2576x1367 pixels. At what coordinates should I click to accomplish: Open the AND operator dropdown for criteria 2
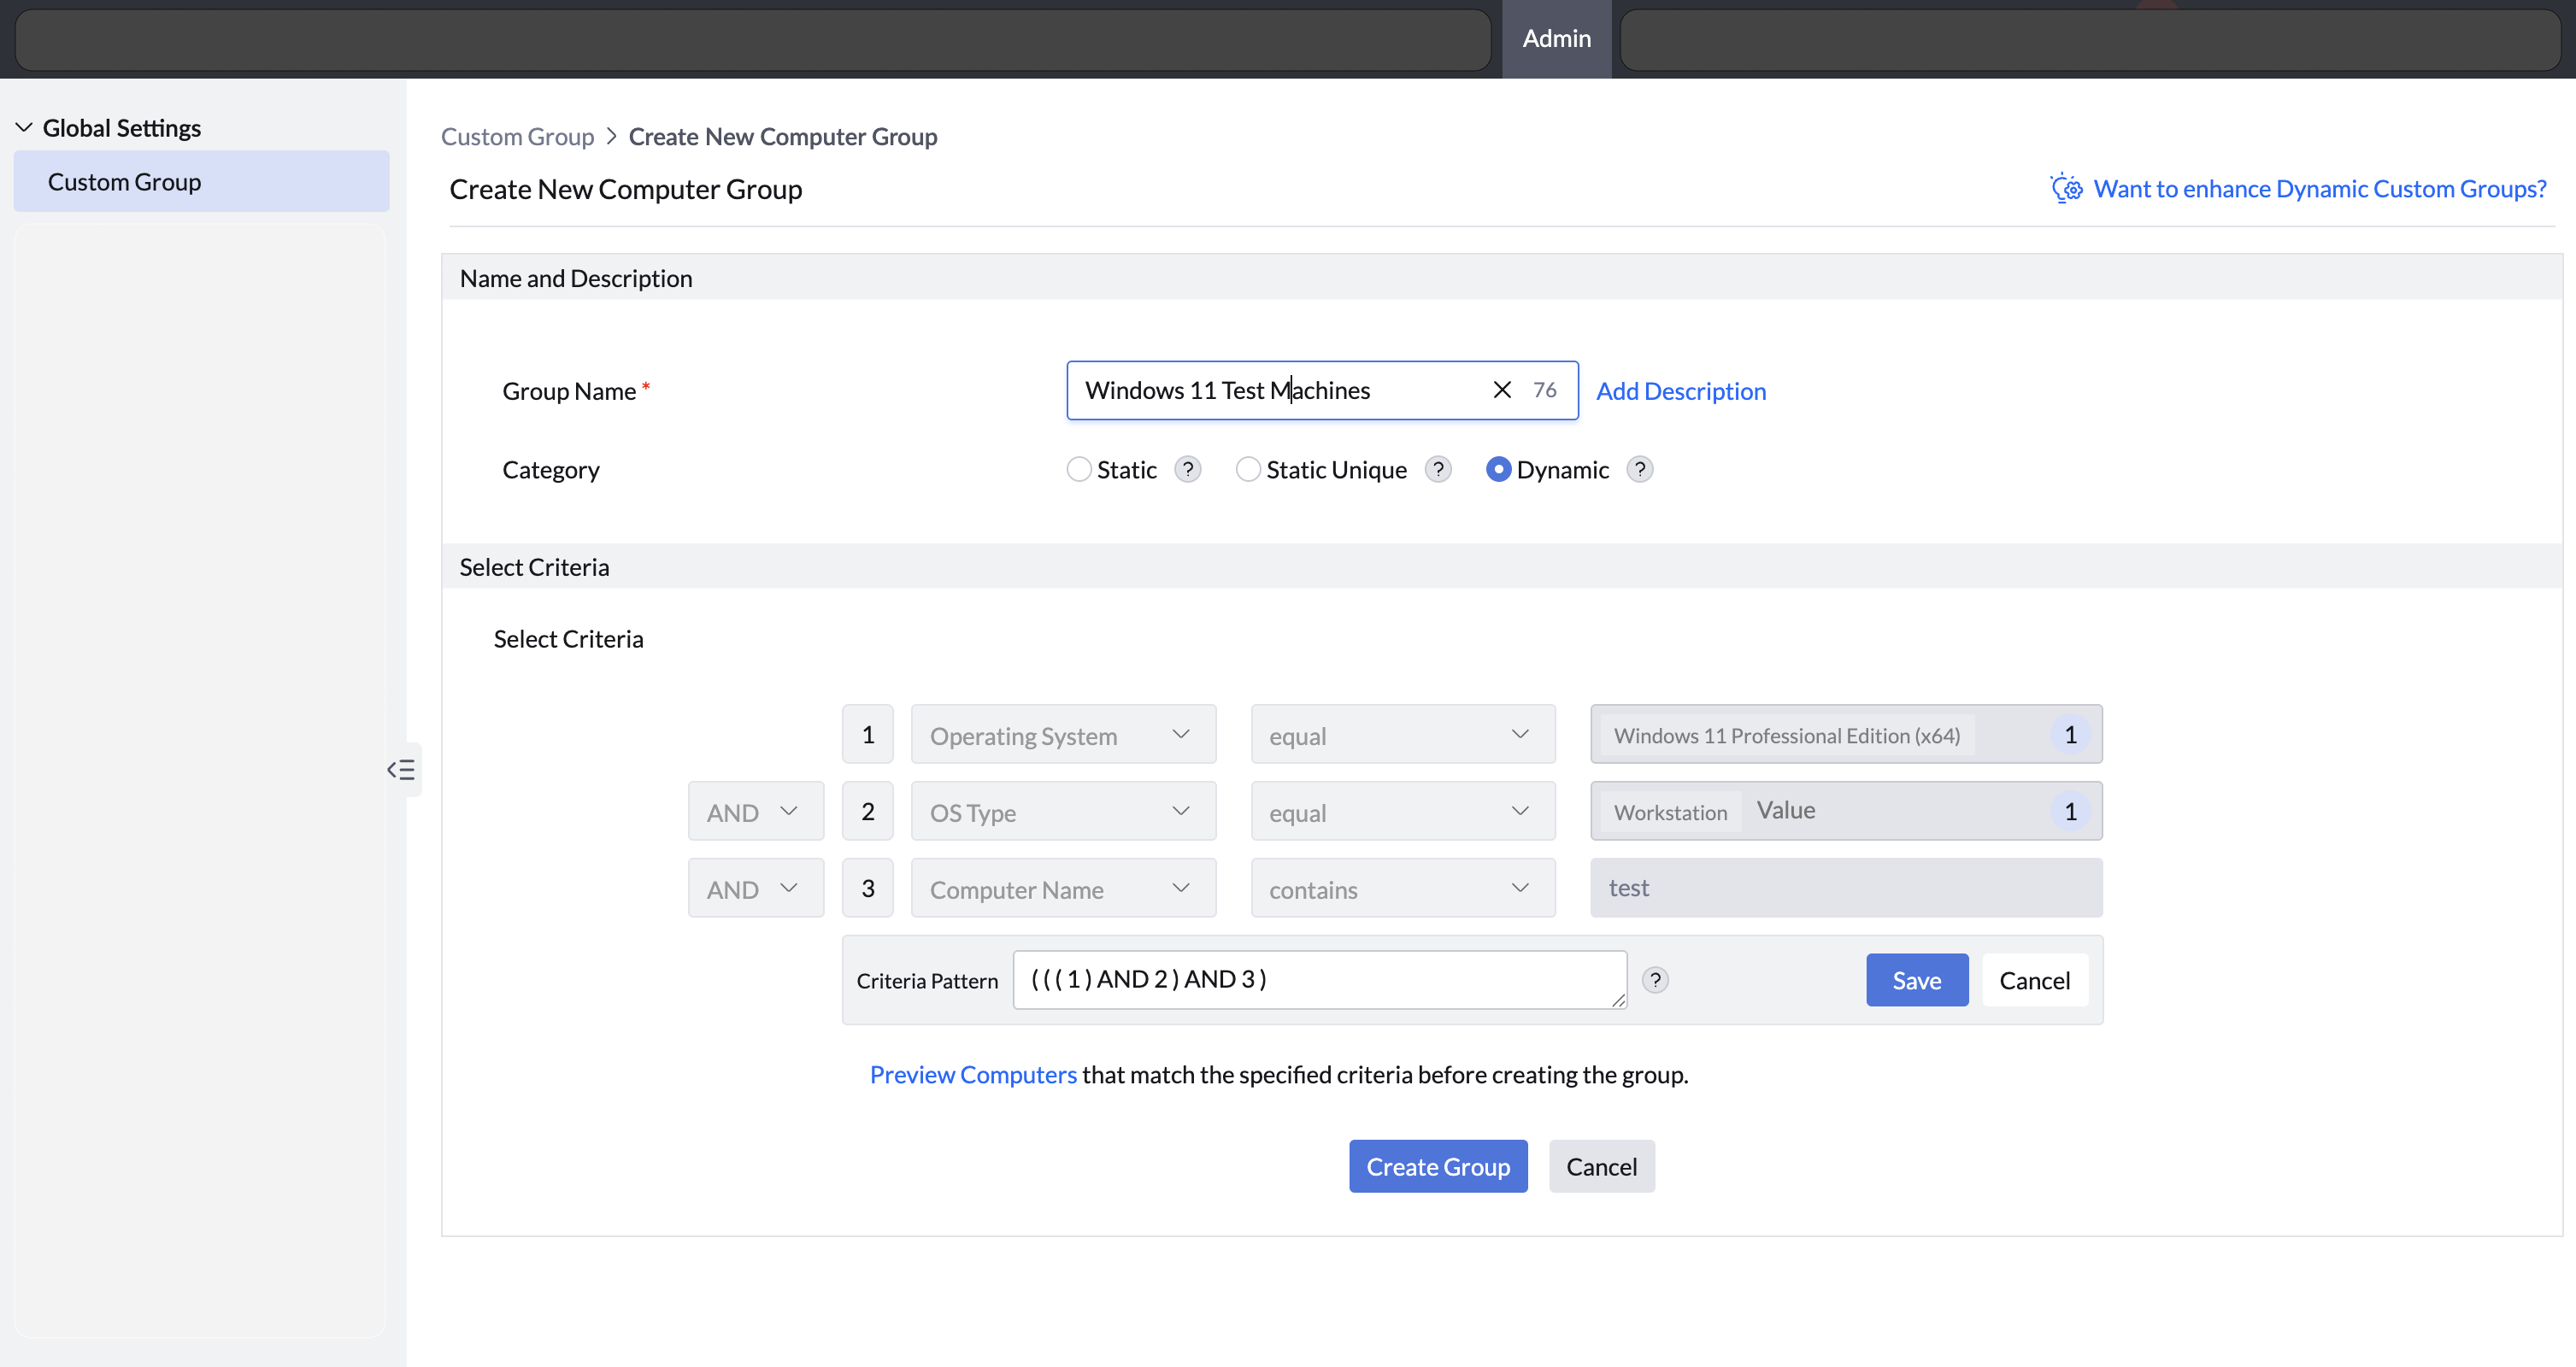755,812
